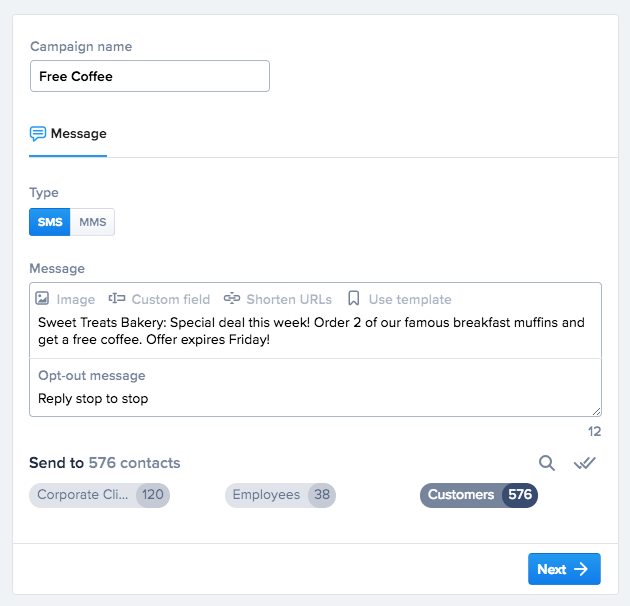Click the Custom field icon
This screenshot has width=630, height=606.
[x=117, y=299]
